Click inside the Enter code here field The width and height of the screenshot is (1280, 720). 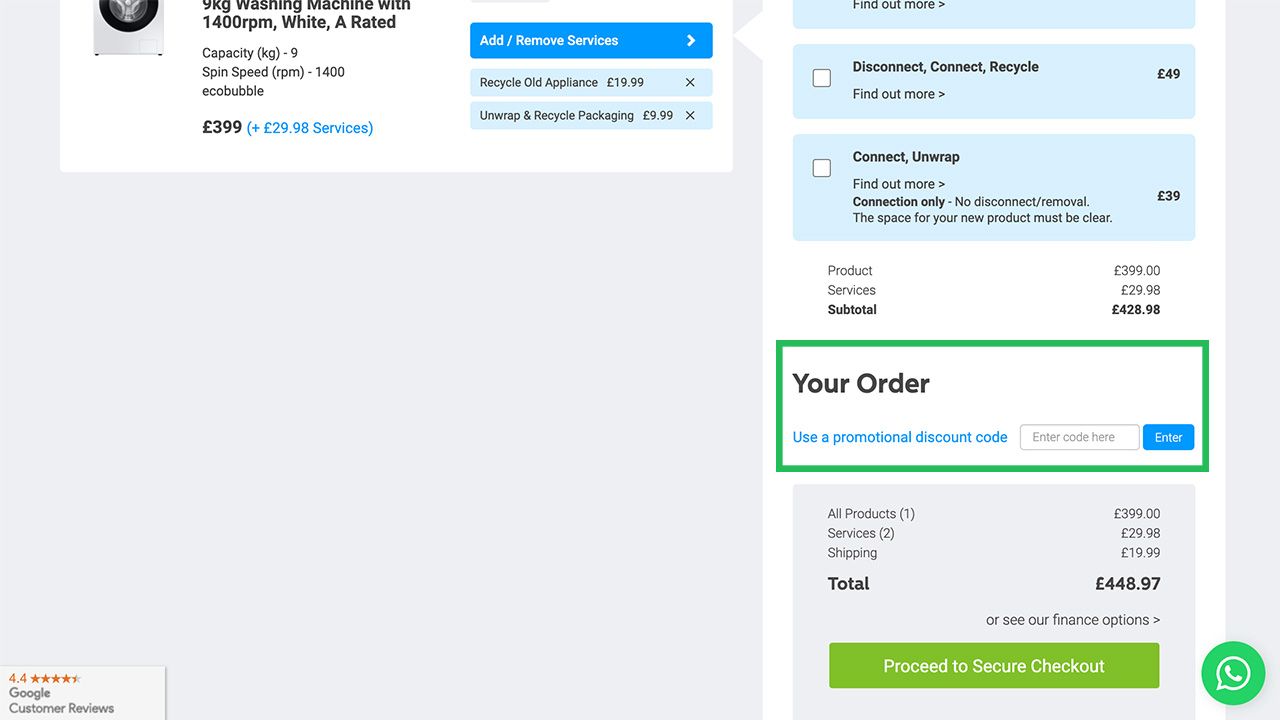(1079, 437)
